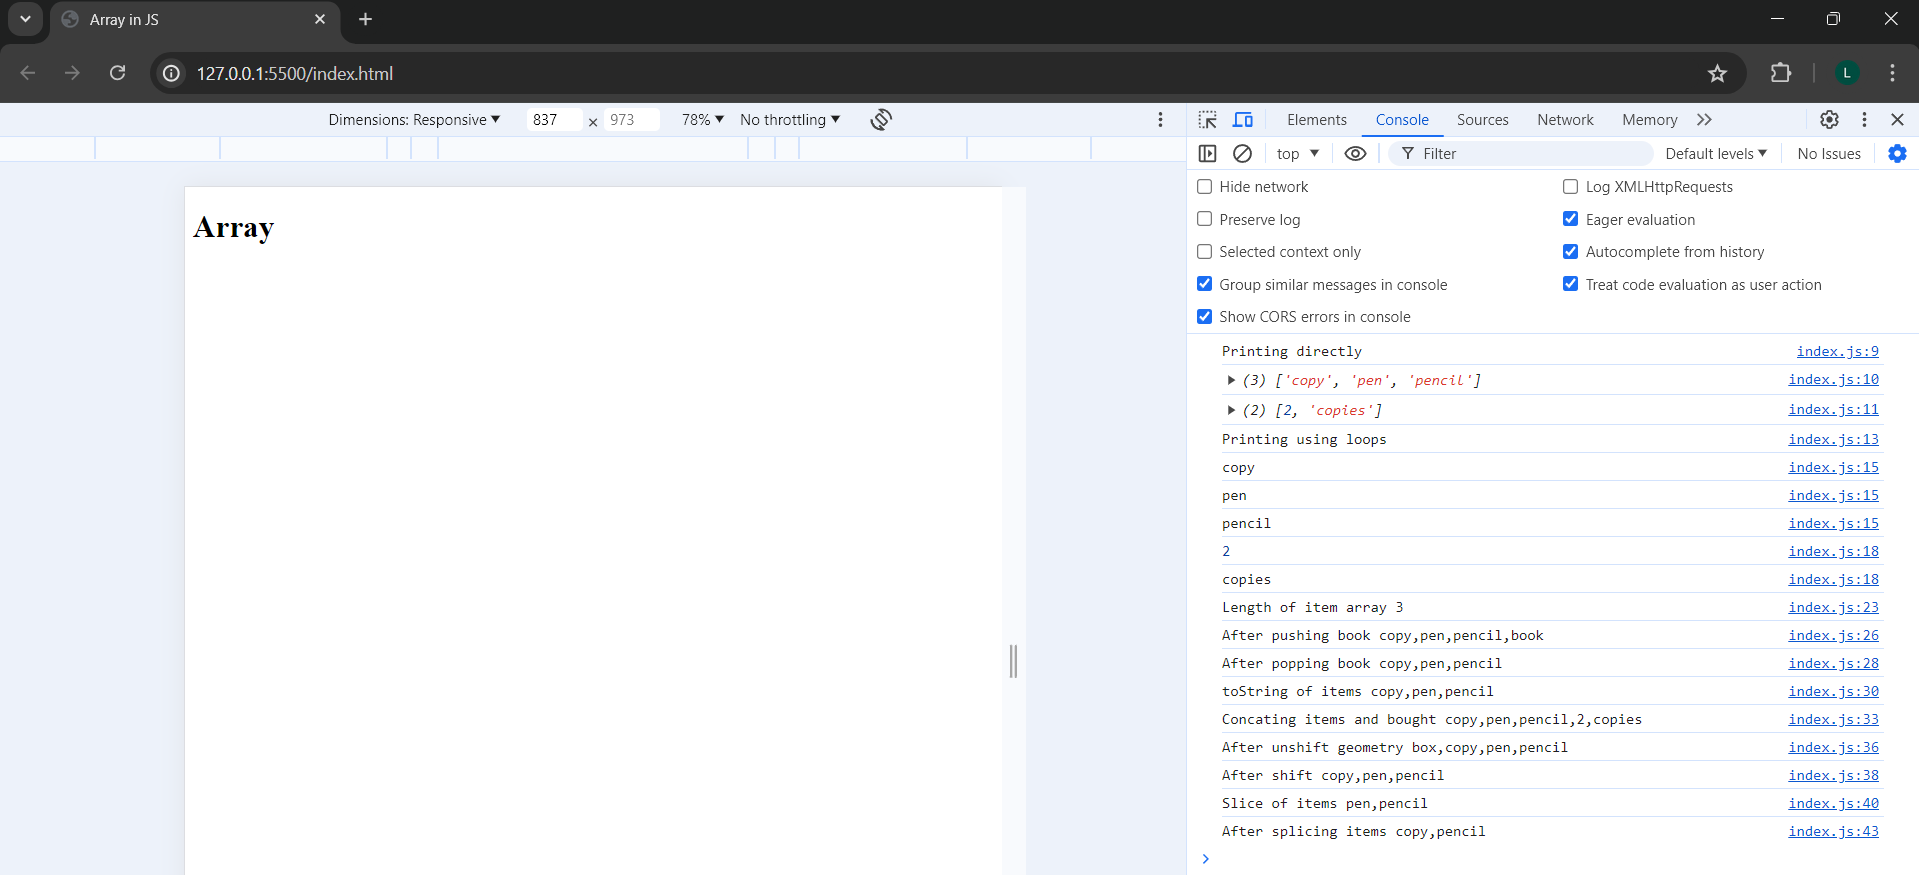This screenshot has height=875, width=1919.
Task: Click the inspect element picker icon
Action: tap(1208, 120)
